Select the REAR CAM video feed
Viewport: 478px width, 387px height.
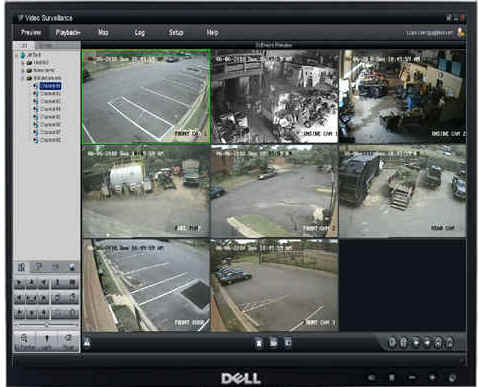pos(402,191)
